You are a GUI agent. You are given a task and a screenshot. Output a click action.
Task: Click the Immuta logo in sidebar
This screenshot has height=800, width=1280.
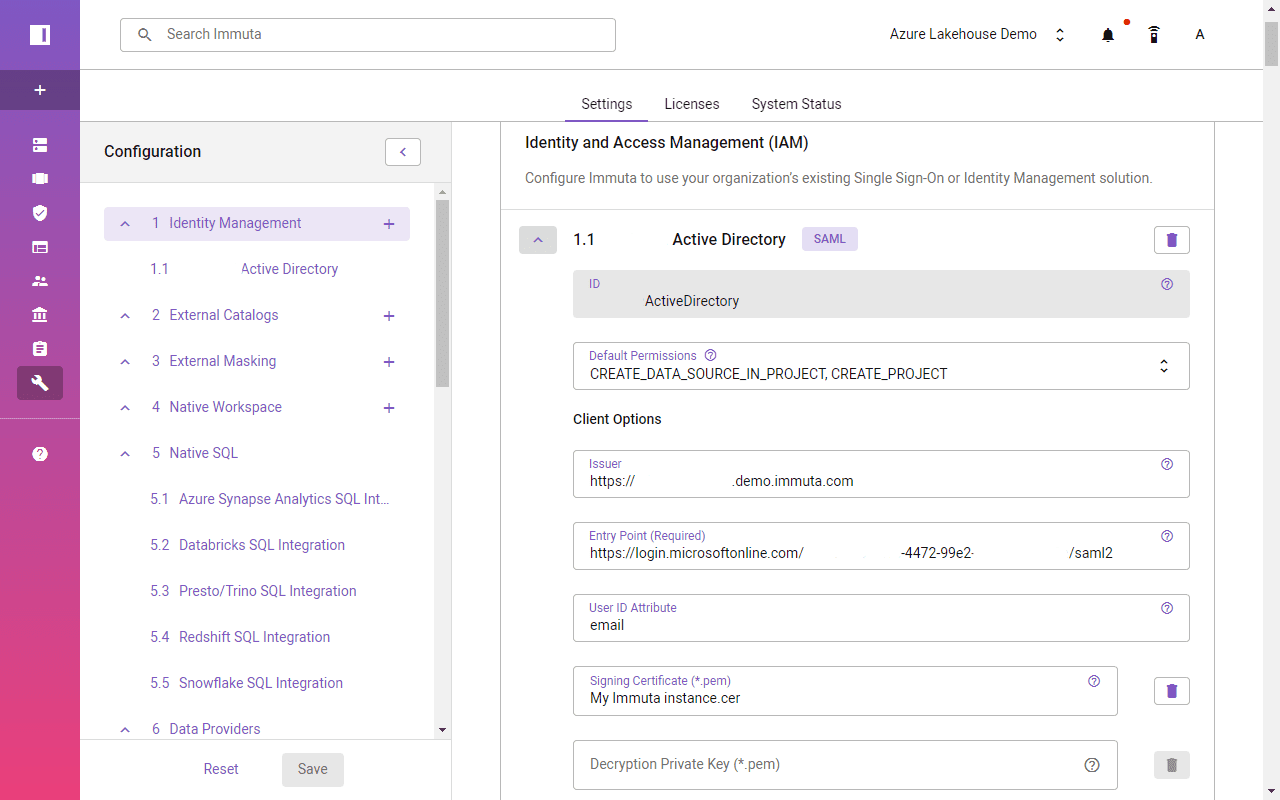coord(40,35)
